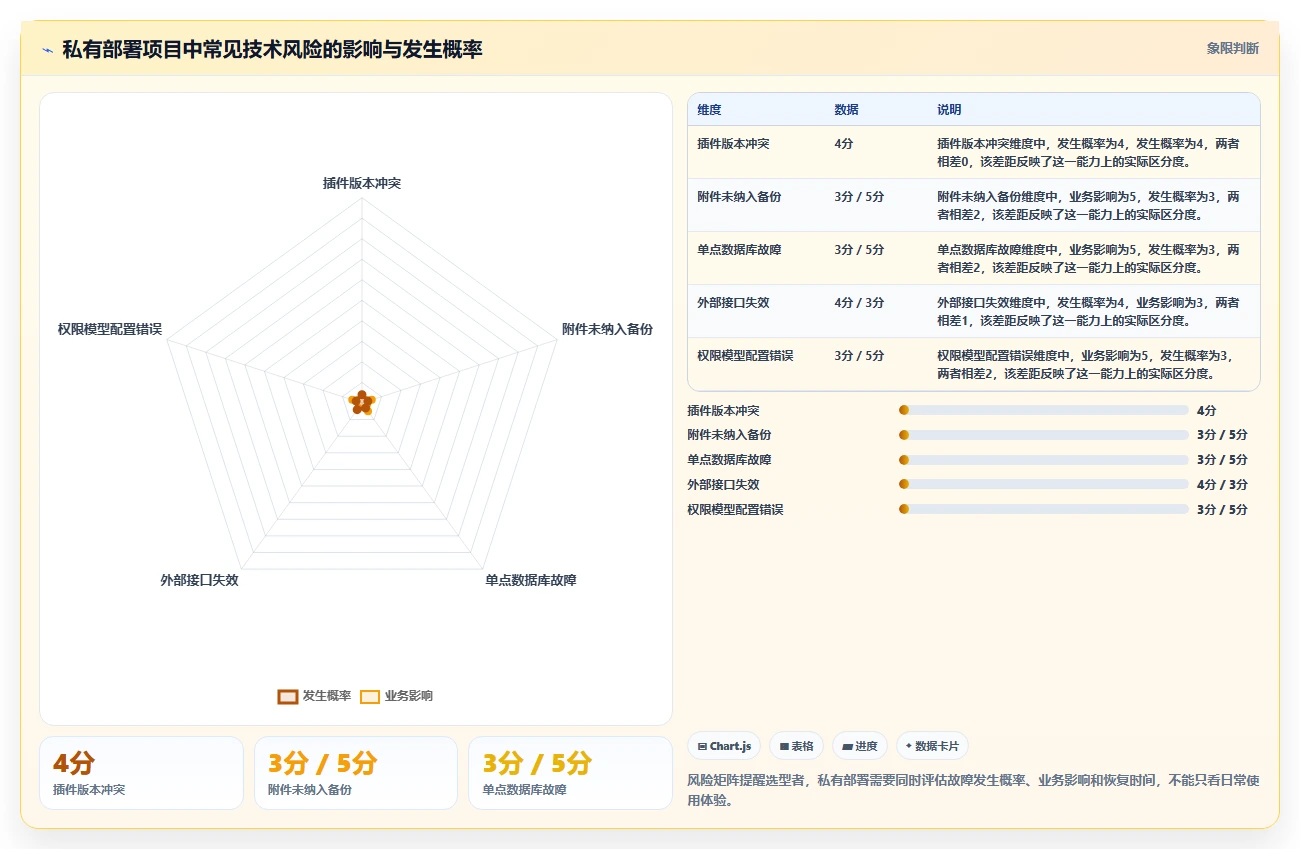Screen dimensions: 1300x849
Task: Select the Chart.js tag
Action: [x=724, y=746]
